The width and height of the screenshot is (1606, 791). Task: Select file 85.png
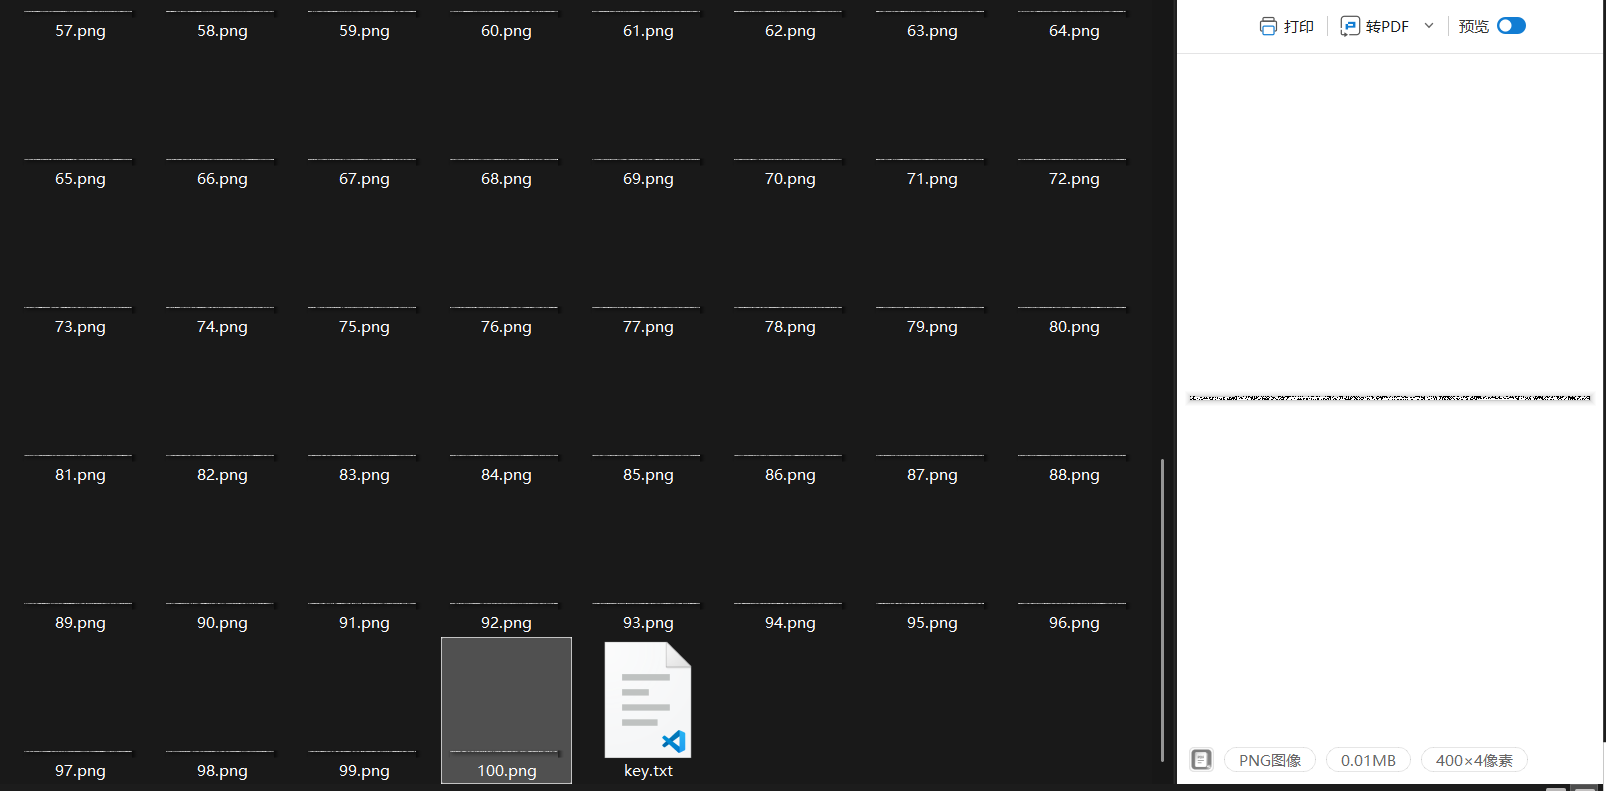point(648,475)
